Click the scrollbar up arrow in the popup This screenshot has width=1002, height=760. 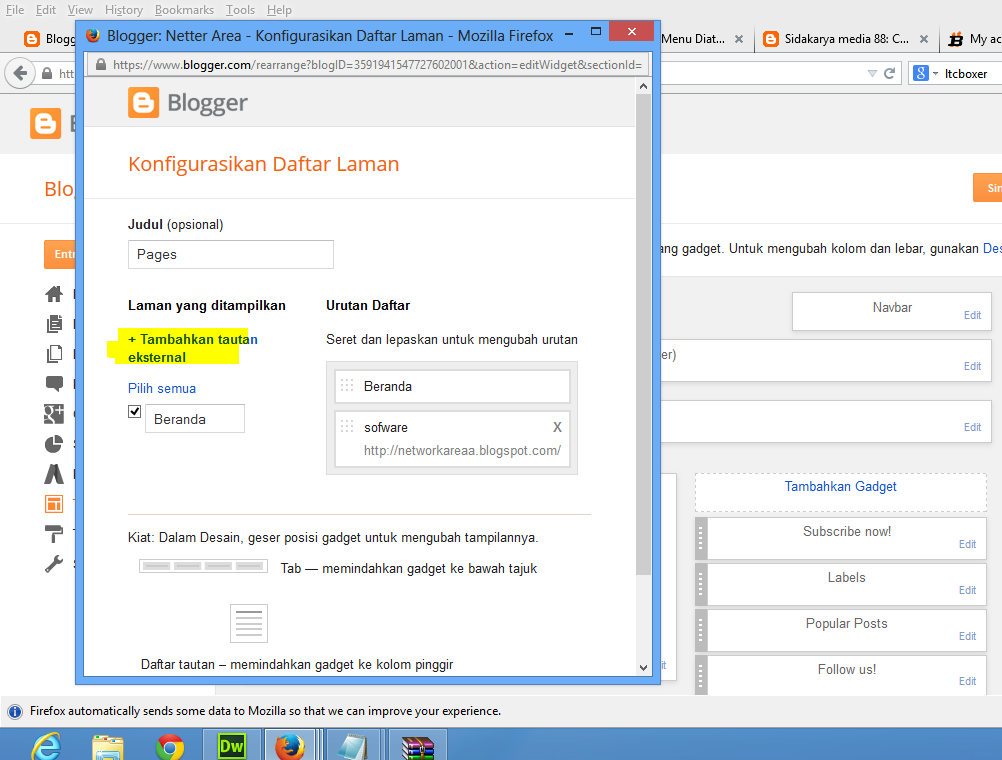click(x=644, y=86)
